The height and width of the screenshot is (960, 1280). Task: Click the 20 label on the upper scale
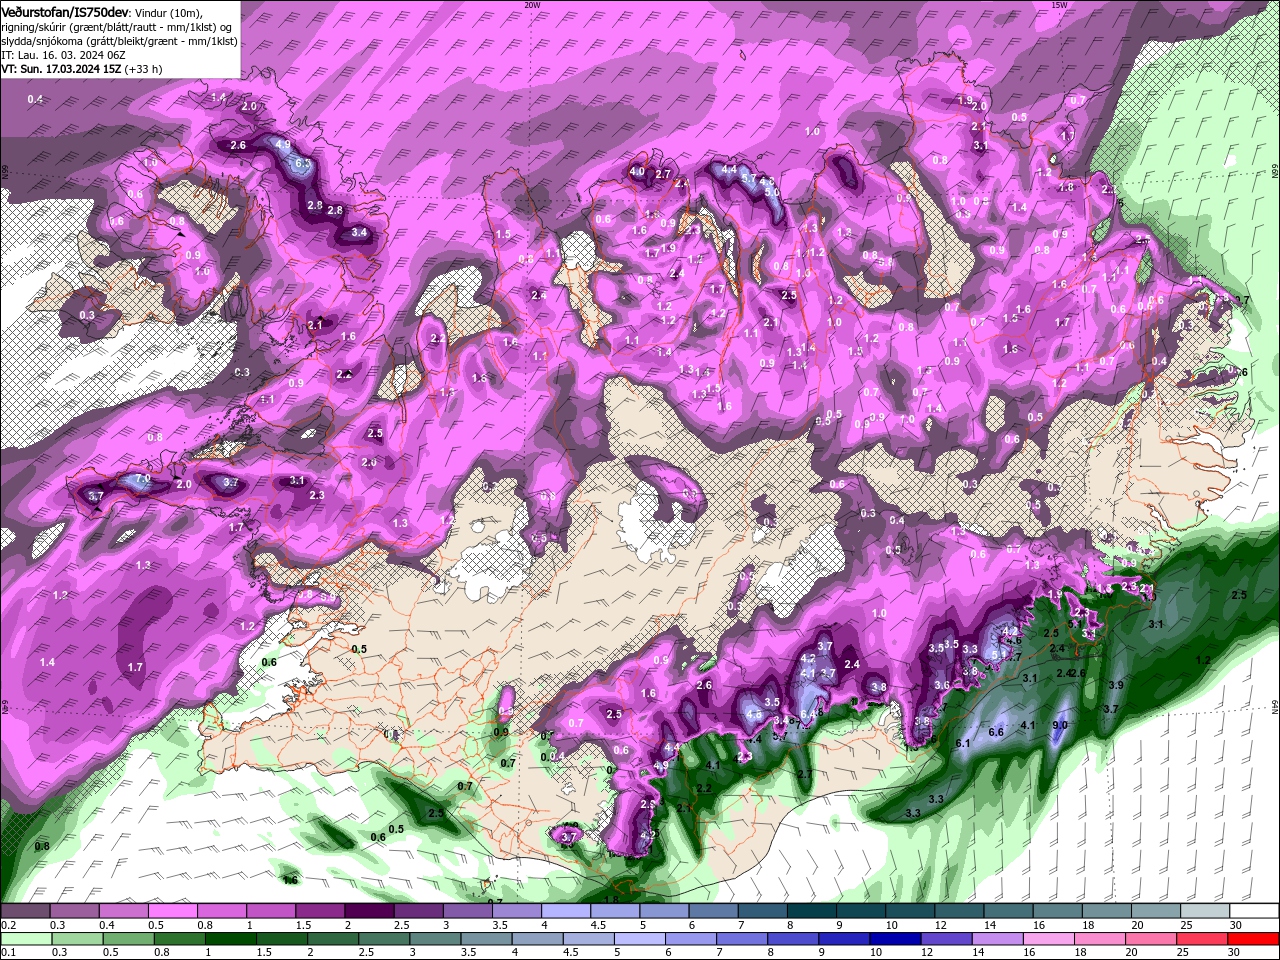(1138, 925)
